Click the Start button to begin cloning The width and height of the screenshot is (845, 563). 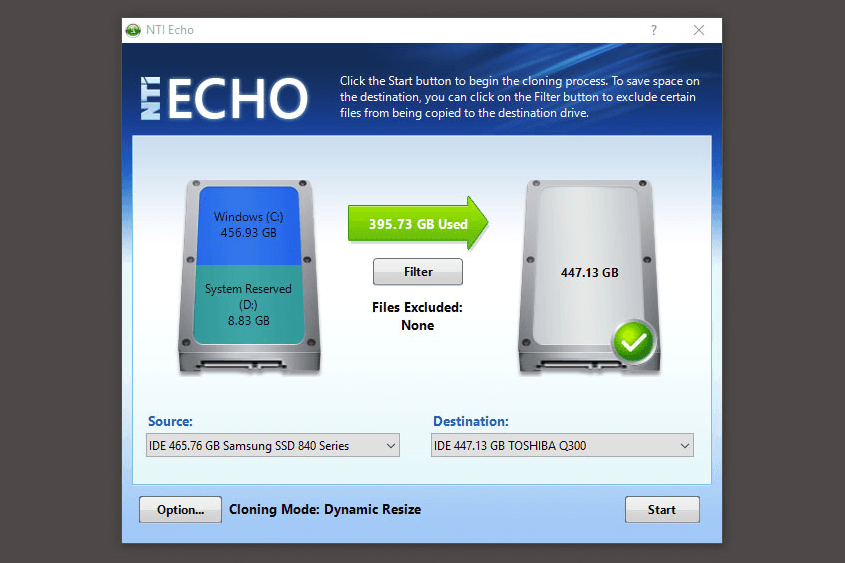[x=662, y=510]
